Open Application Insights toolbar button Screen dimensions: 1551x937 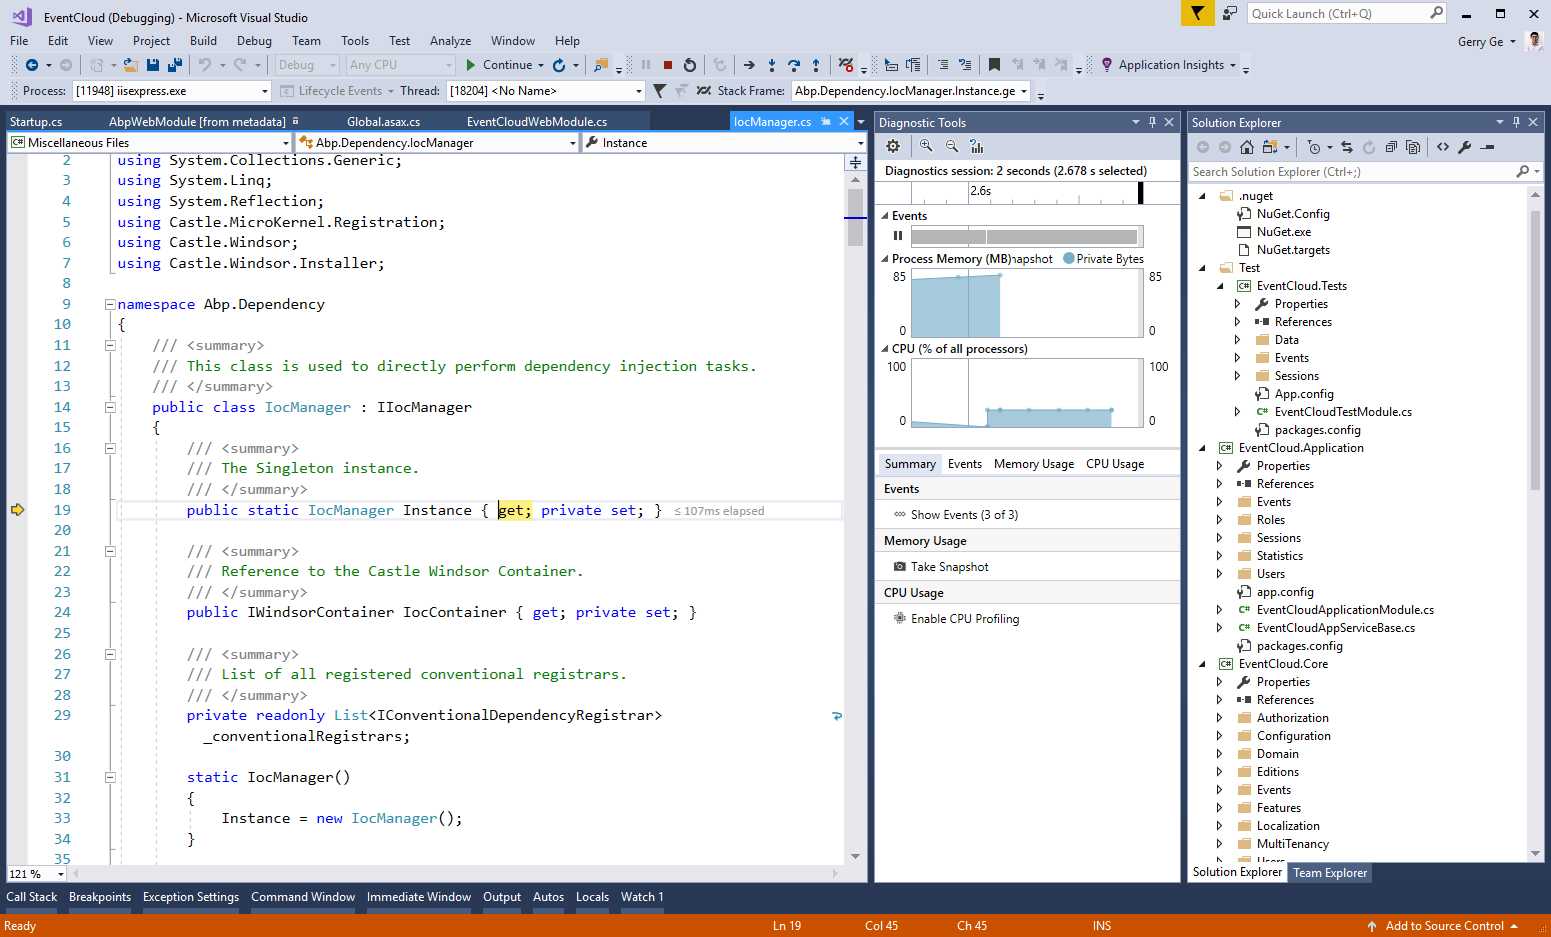click(1169, 65)
